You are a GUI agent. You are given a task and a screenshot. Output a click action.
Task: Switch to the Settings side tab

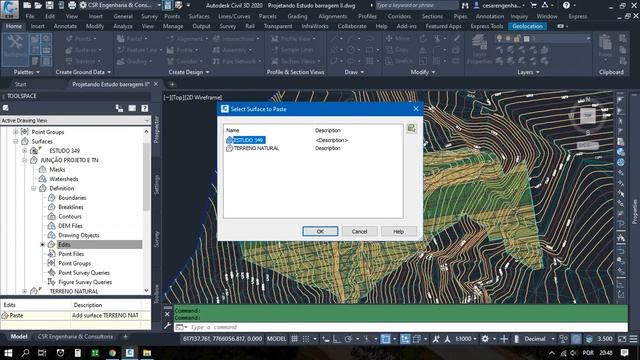coord(156,184)
